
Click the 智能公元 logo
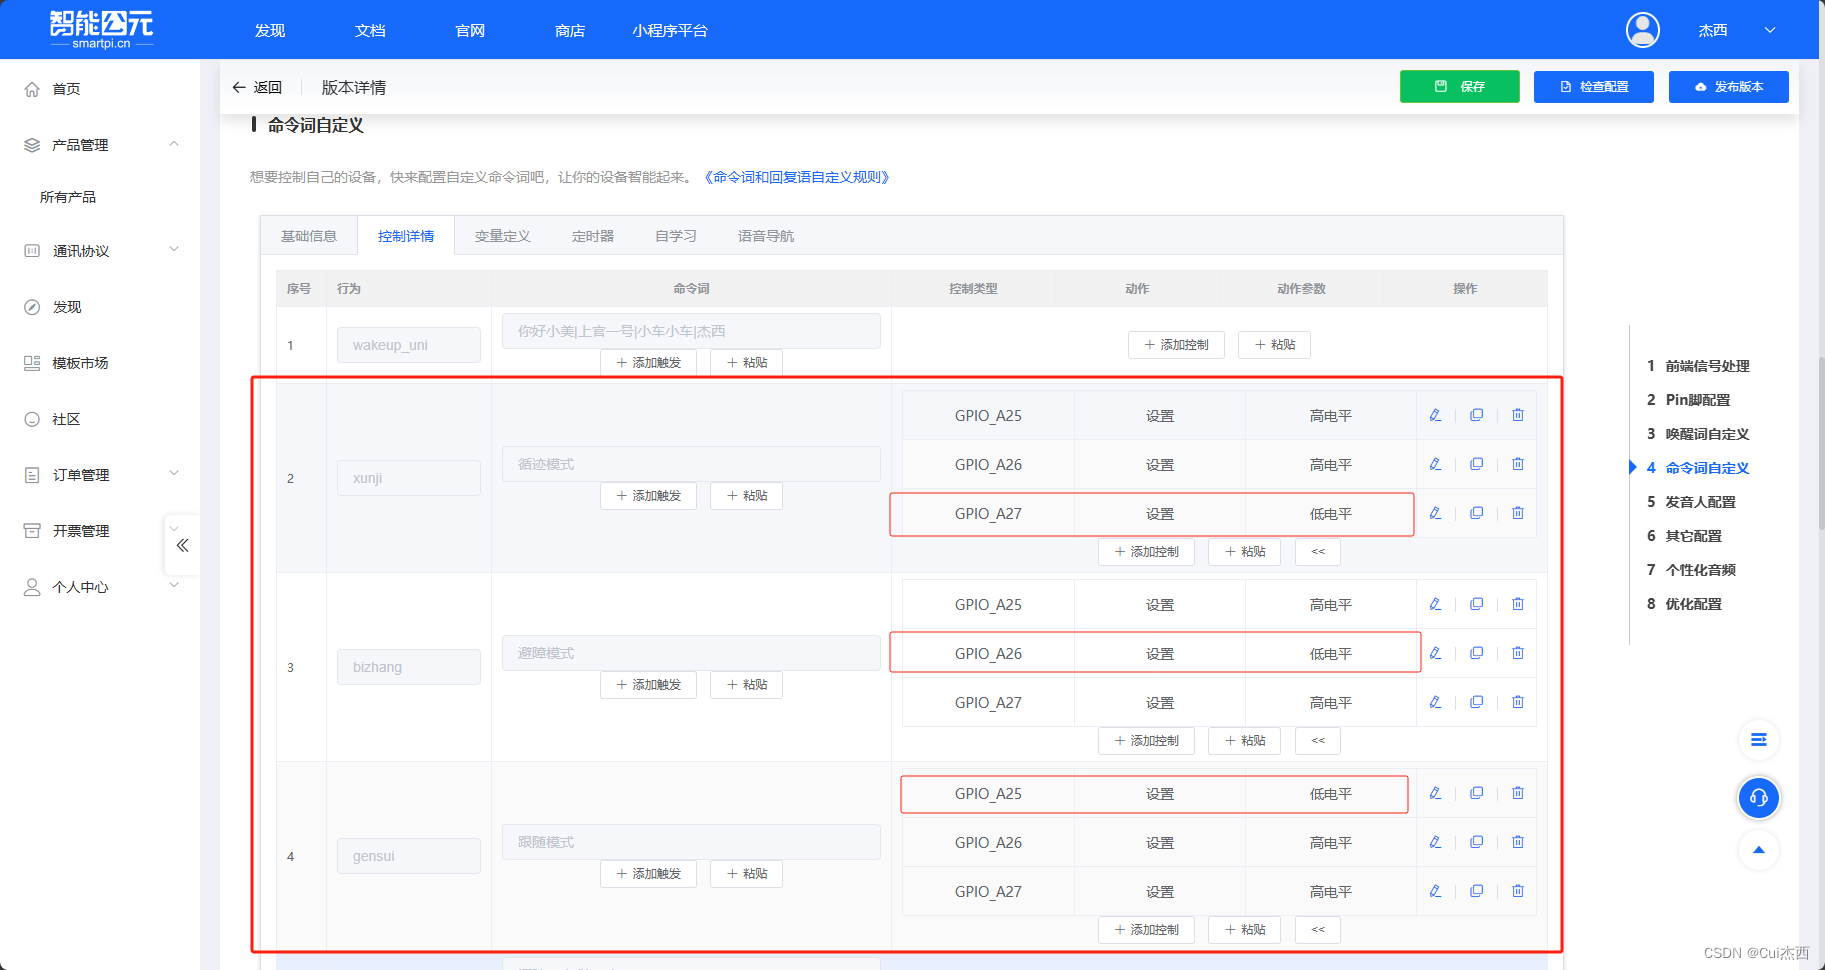101,29
